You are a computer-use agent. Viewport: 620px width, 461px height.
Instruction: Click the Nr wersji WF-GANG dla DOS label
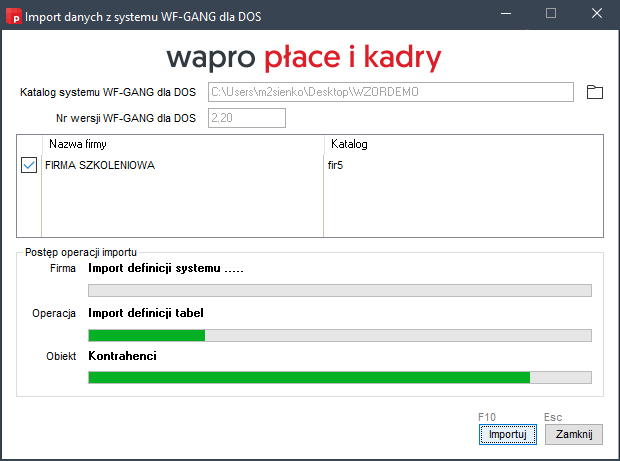point(126,118)
